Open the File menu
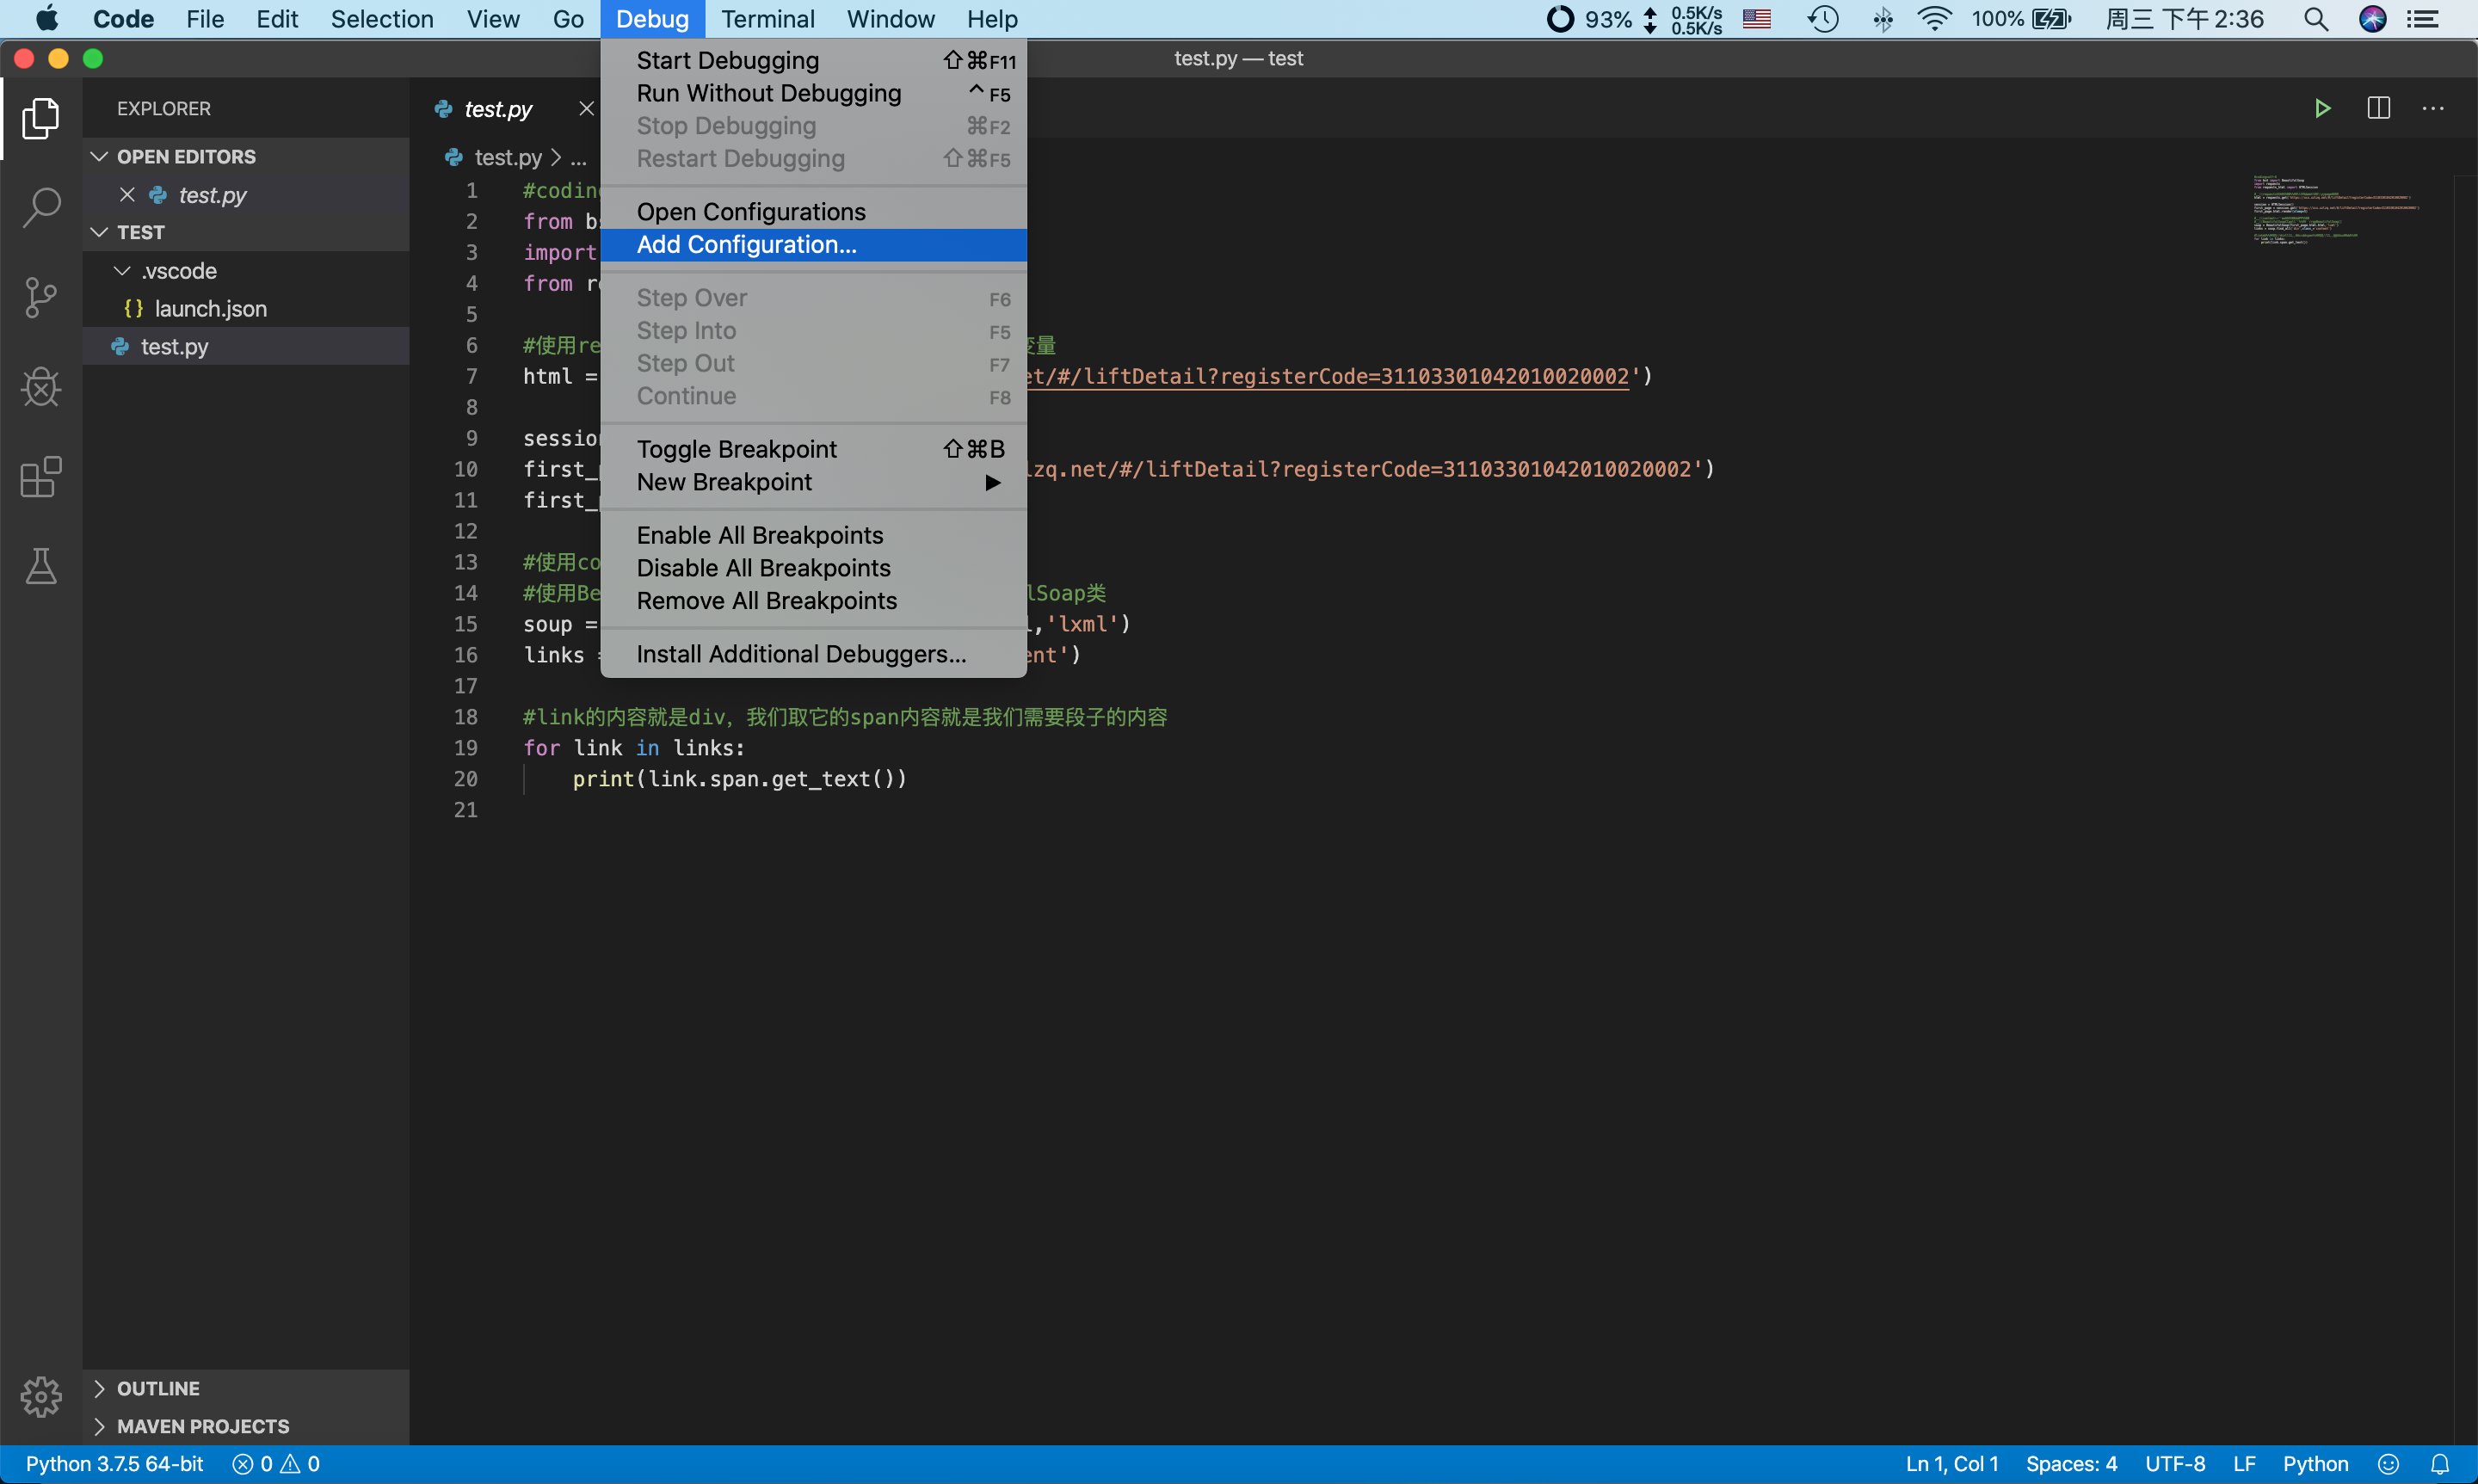 point(205,19)
